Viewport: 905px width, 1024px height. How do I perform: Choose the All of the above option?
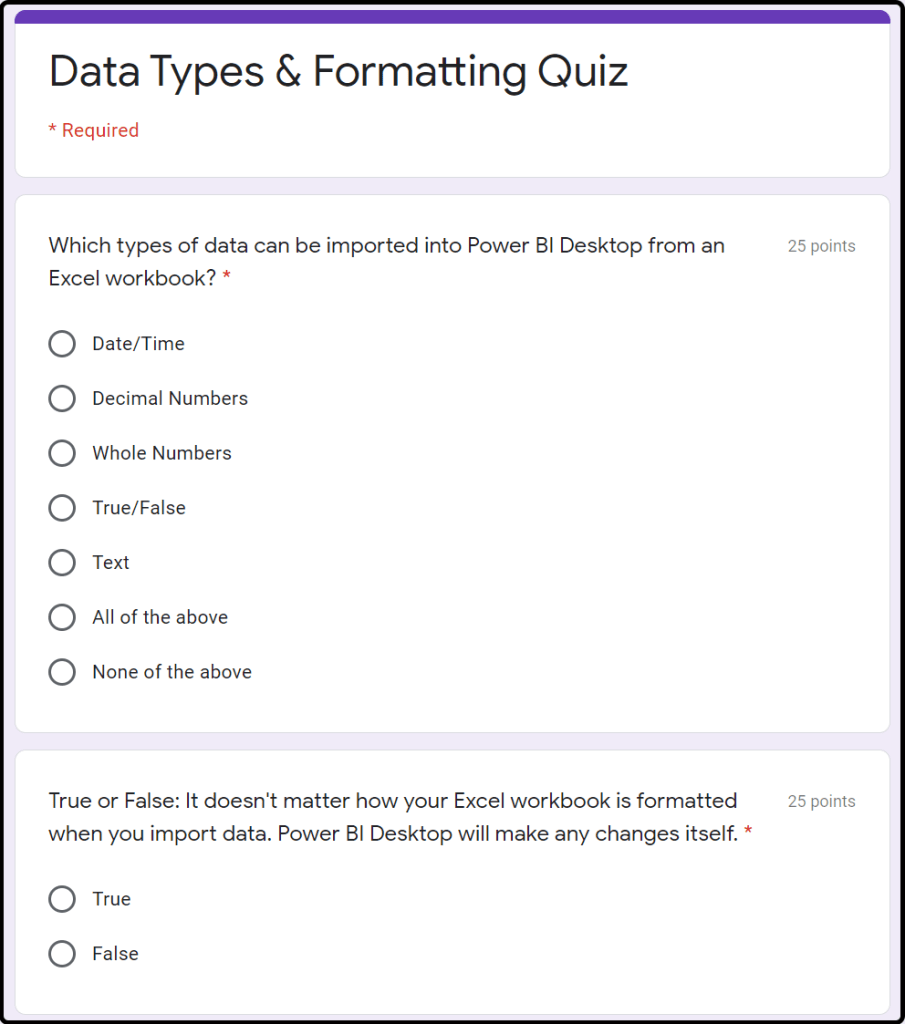point(62,617)
